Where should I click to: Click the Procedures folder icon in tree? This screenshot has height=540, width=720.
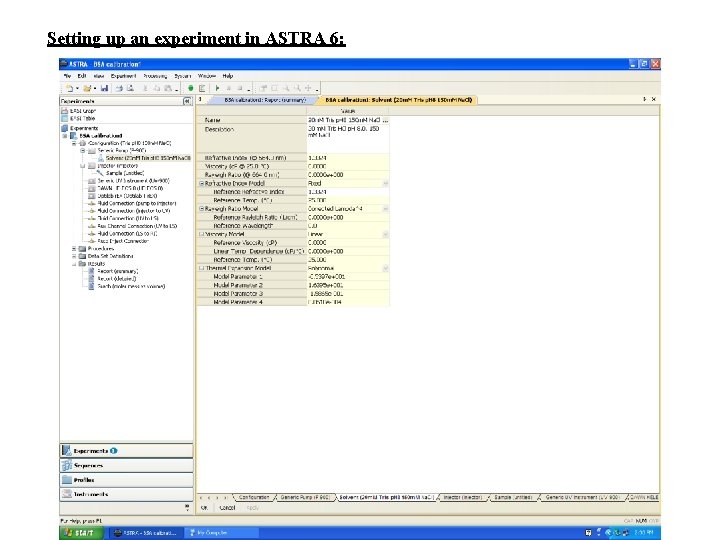[82, 248]
